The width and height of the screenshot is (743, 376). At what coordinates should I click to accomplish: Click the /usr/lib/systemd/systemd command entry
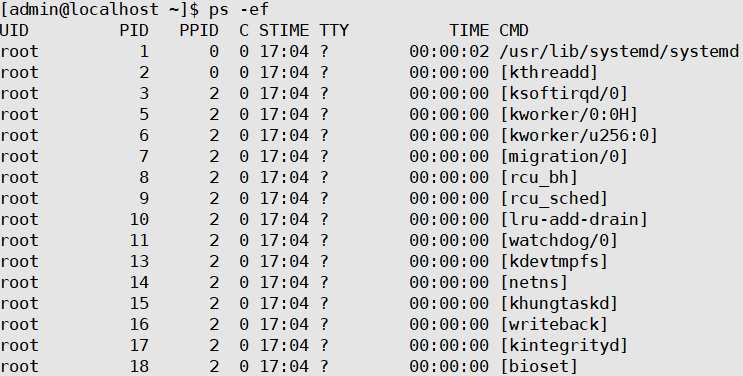pyautogui.click(x=619, y=52)
